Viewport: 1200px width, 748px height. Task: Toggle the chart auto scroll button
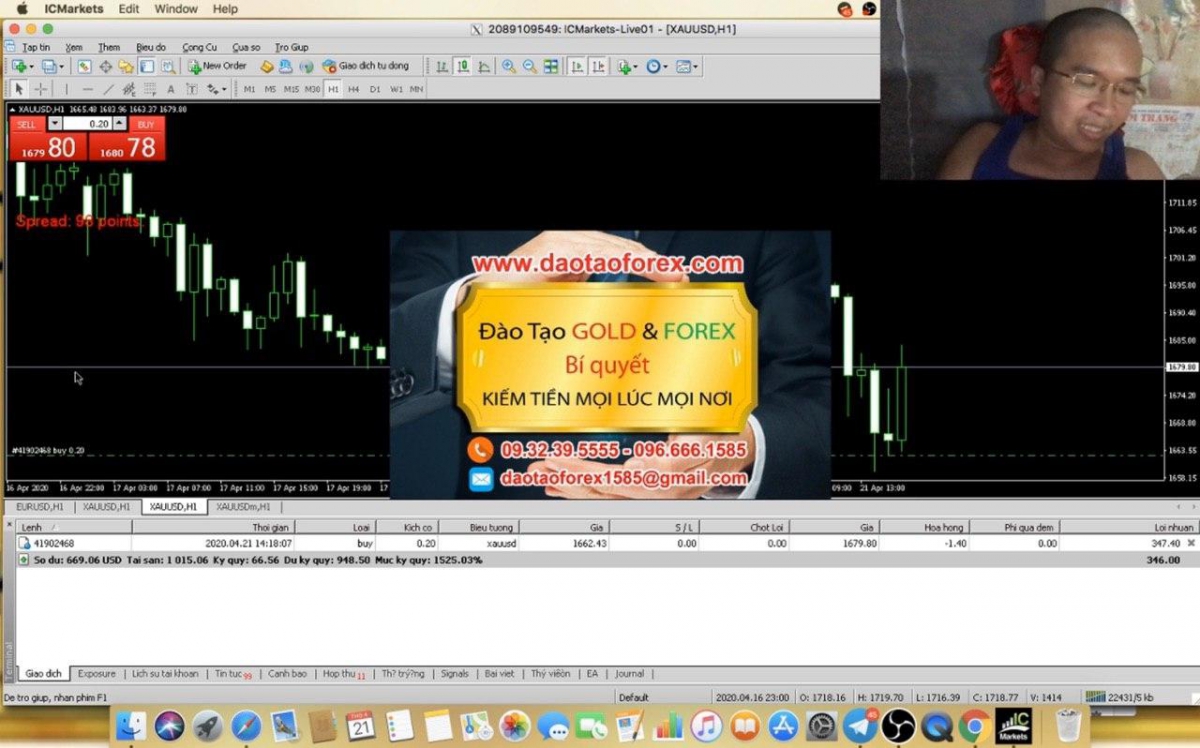(577, 67)
